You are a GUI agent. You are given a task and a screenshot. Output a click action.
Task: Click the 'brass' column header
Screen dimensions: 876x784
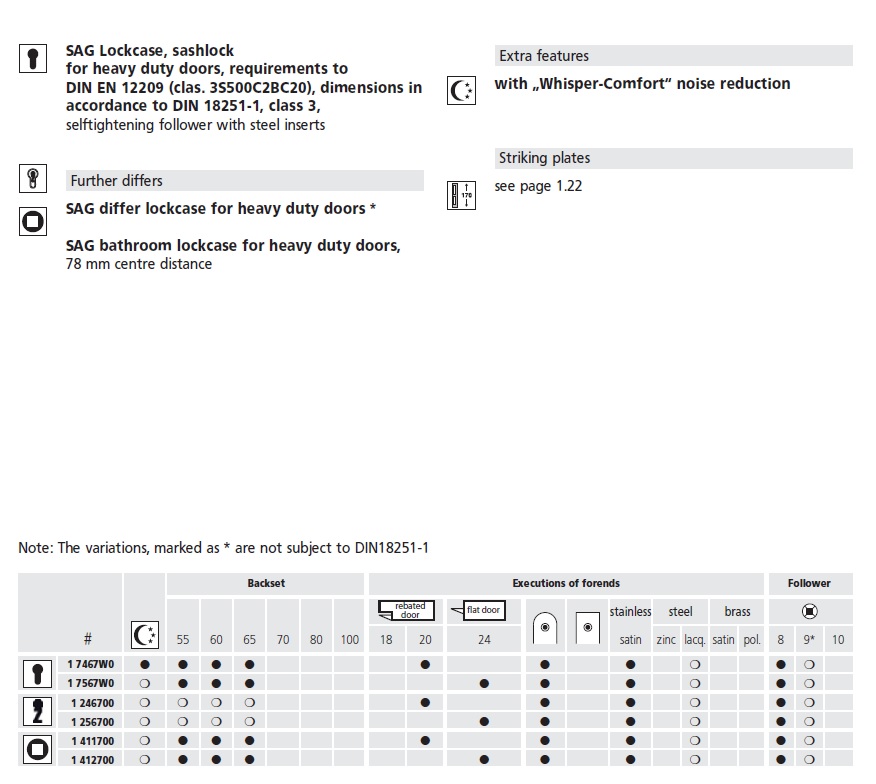(x=737, y=612)
